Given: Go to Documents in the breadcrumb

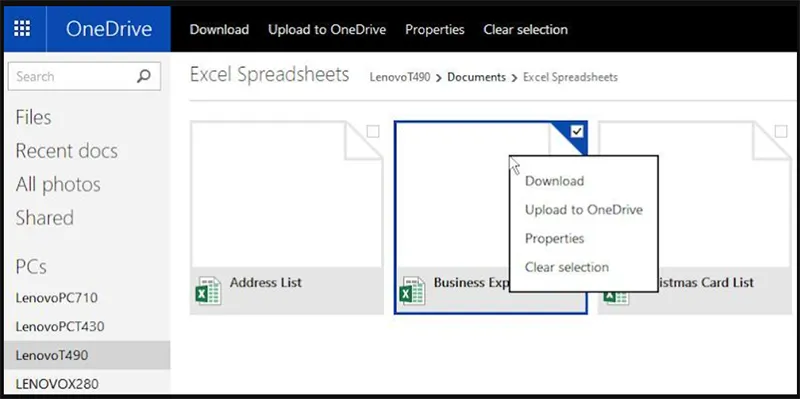Looking at the screenshot, I should [x=477, y=78].
